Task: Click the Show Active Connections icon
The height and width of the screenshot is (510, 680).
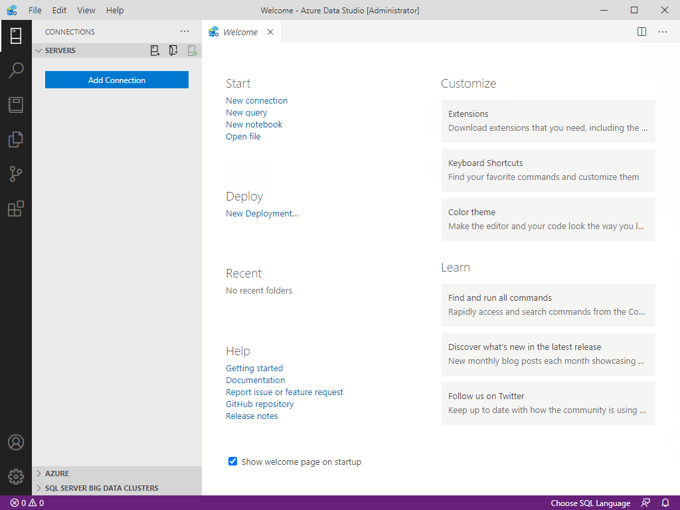Action: coord(192,51)
